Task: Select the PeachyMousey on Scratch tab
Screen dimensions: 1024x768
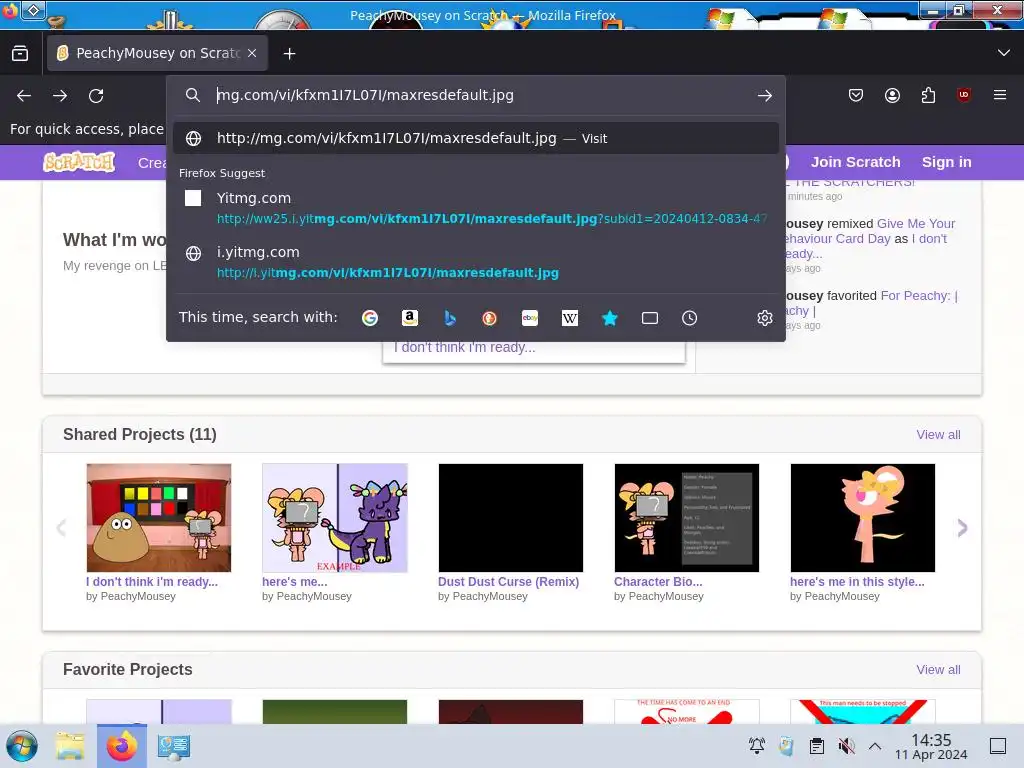Action: [x=157, y=54]
